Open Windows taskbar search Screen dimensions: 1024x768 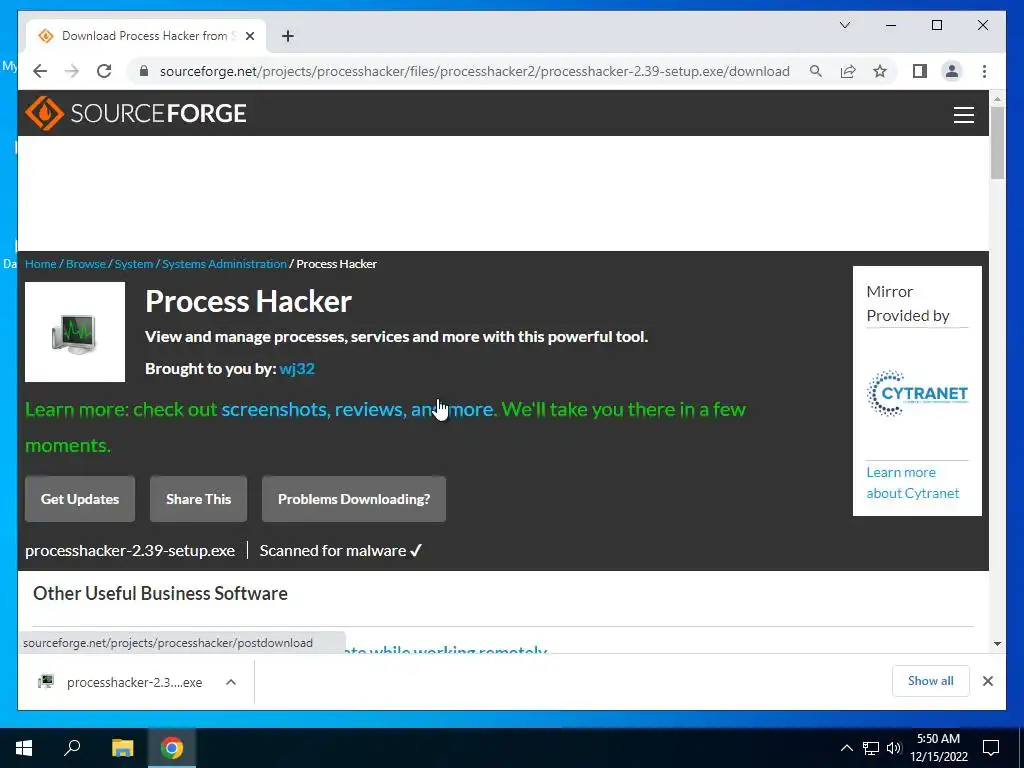(72, 748)
